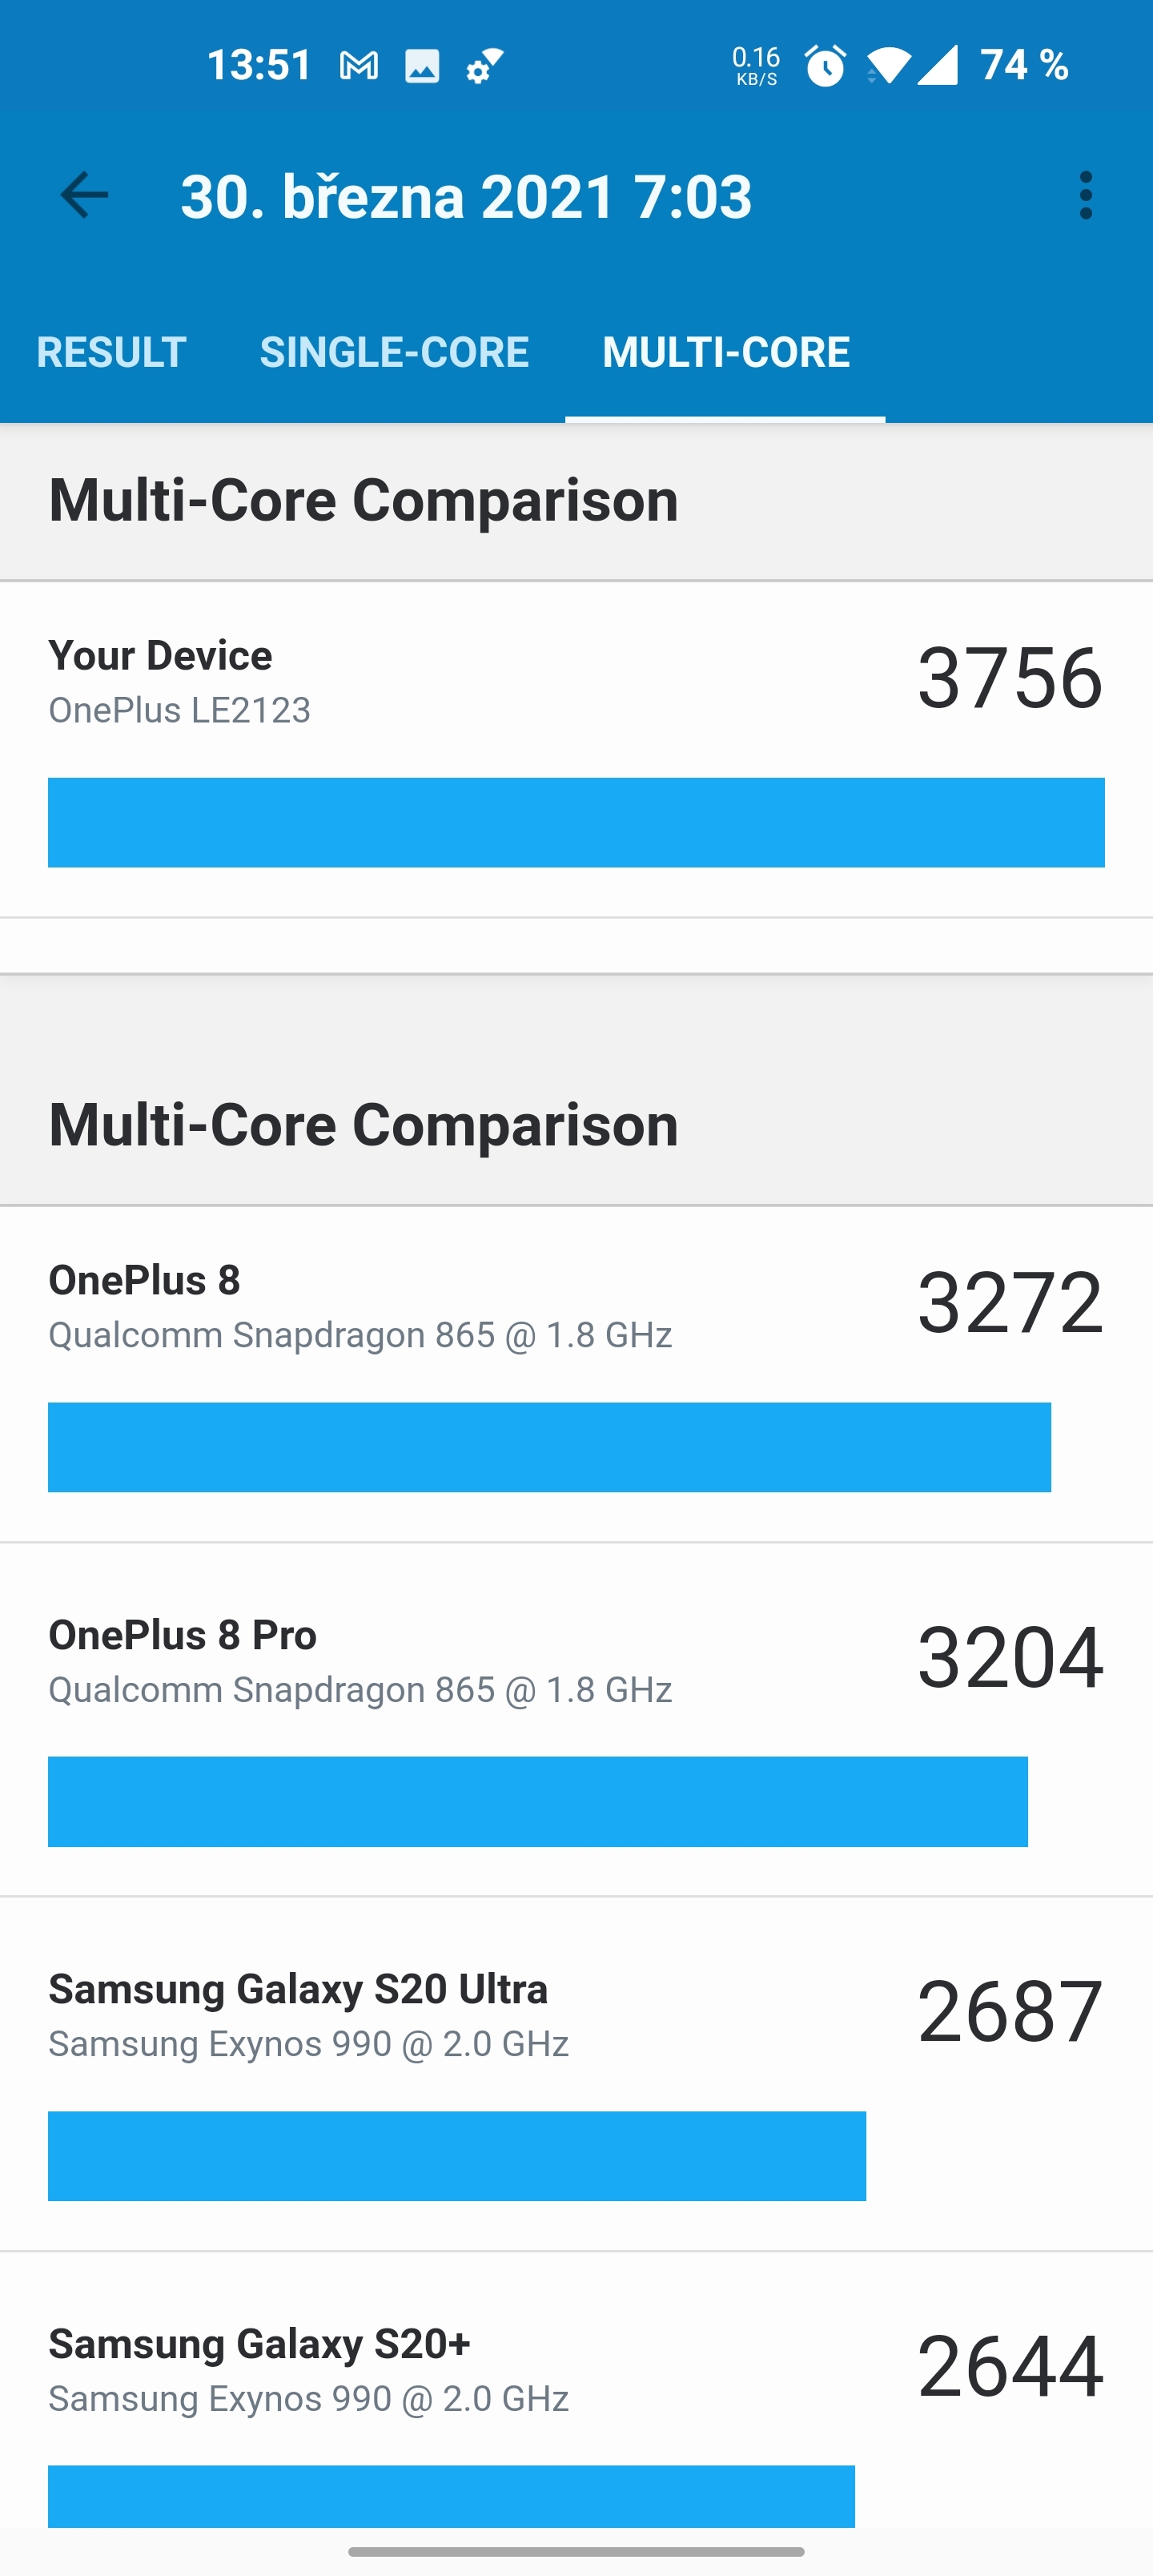Tap the bottom navigation gesture bar

(576, 2551)
